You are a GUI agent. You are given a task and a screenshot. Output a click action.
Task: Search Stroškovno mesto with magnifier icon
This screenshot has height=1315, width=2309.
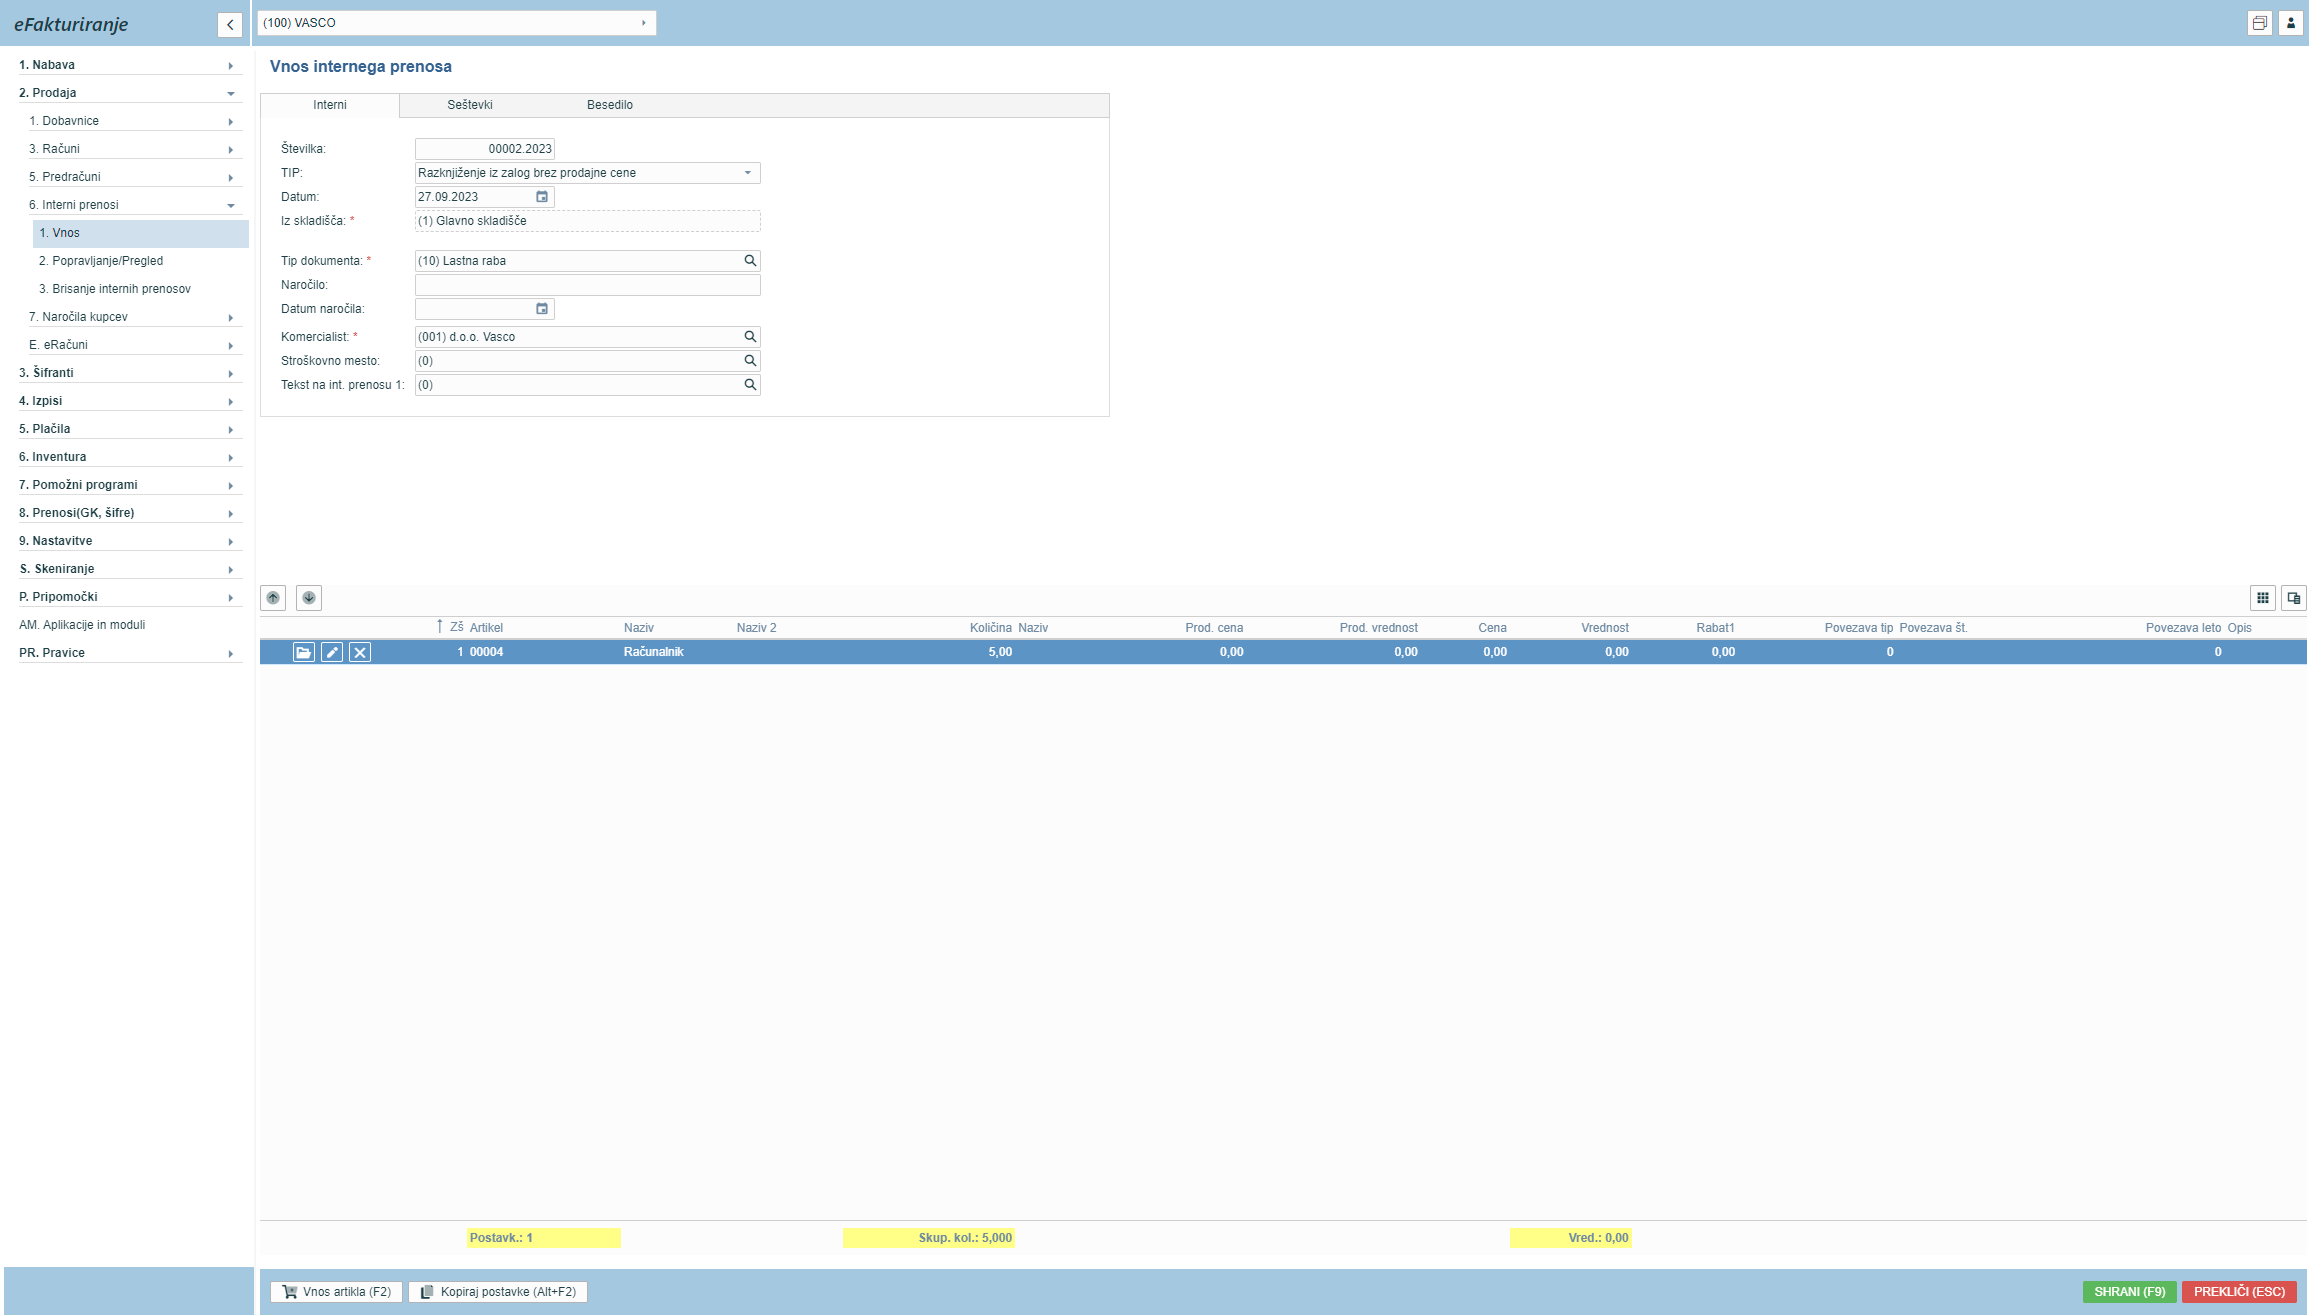click(750, 361)
